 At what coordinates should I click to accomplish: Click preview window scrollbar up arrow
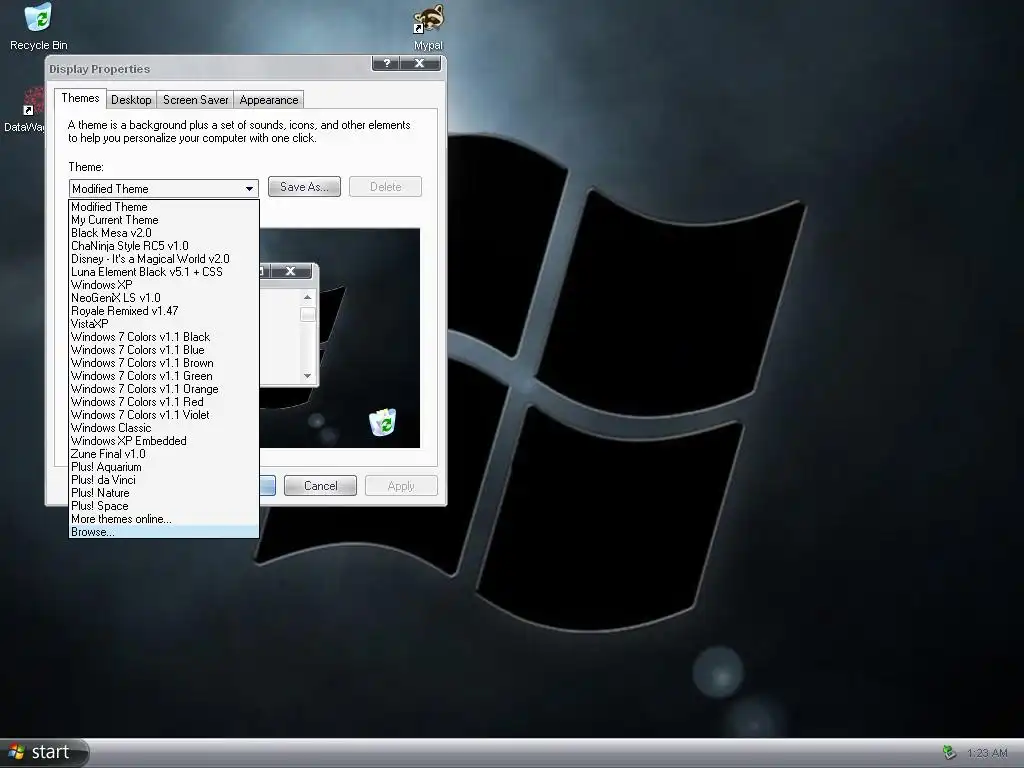(308, 298)
